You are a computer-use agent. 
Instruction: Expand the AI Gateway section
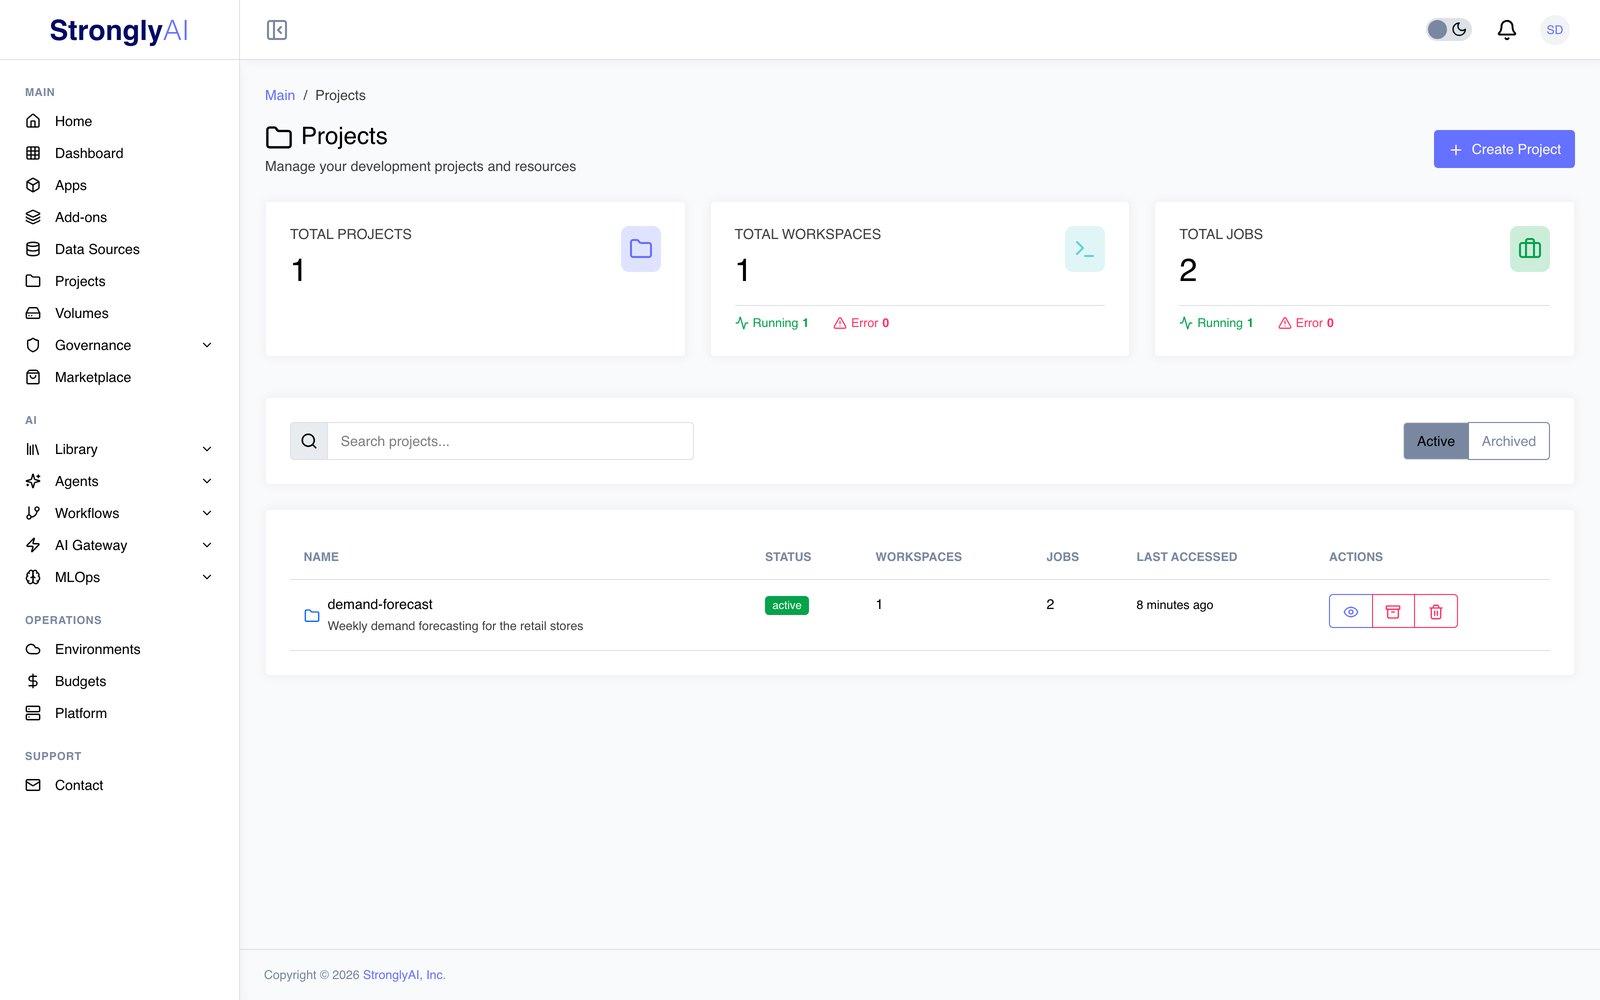(x=120, y=545)
